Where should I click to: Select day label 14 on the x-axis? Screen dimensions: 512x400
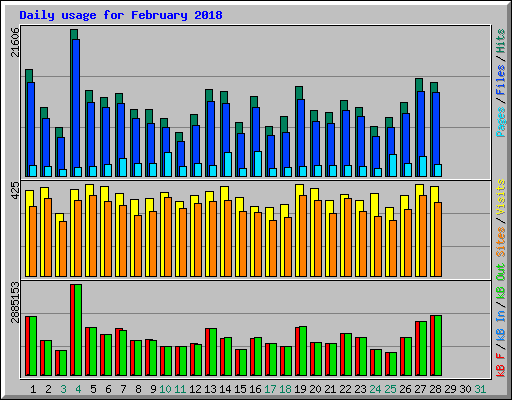pyautogui.click(x=225, y=389)
